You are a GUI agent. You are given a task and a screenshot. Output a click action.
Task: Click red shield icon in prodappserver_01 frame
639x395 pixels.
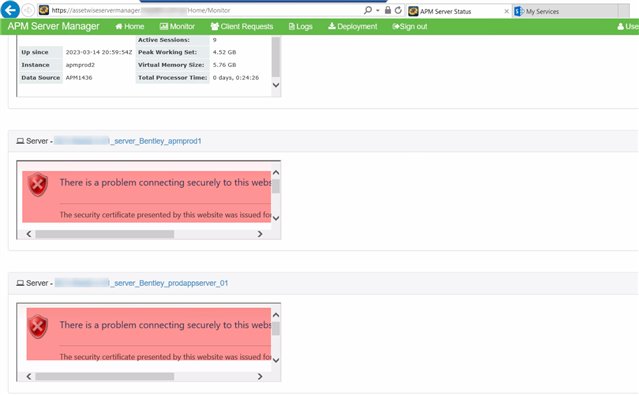(x=38, y=327)
